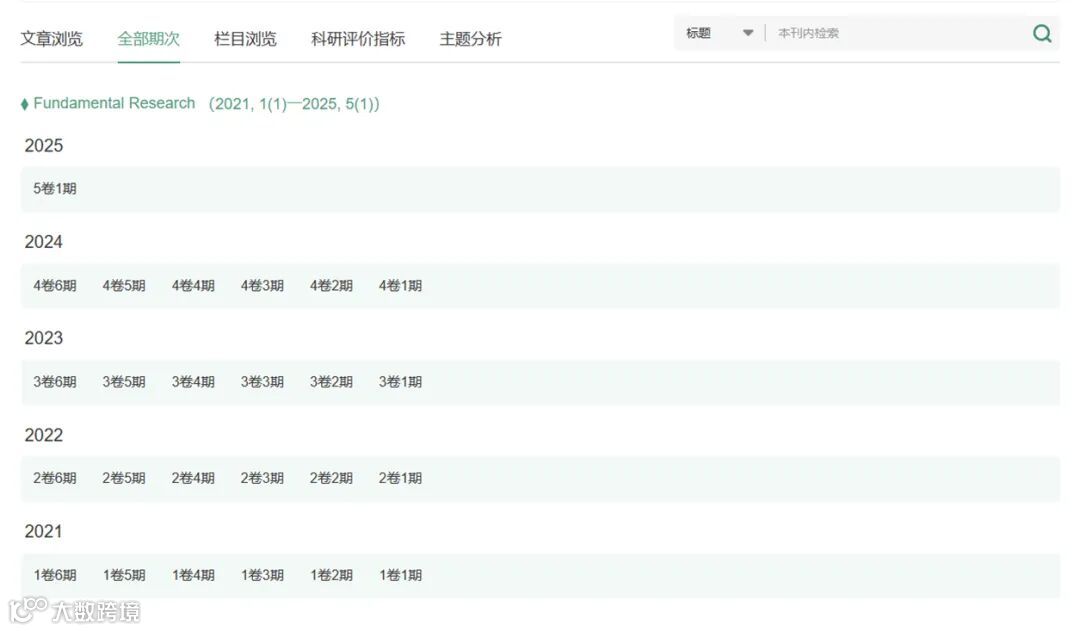Open issue 2卷6期
The width and height of the screenshot is (1080, 631).
55,478
